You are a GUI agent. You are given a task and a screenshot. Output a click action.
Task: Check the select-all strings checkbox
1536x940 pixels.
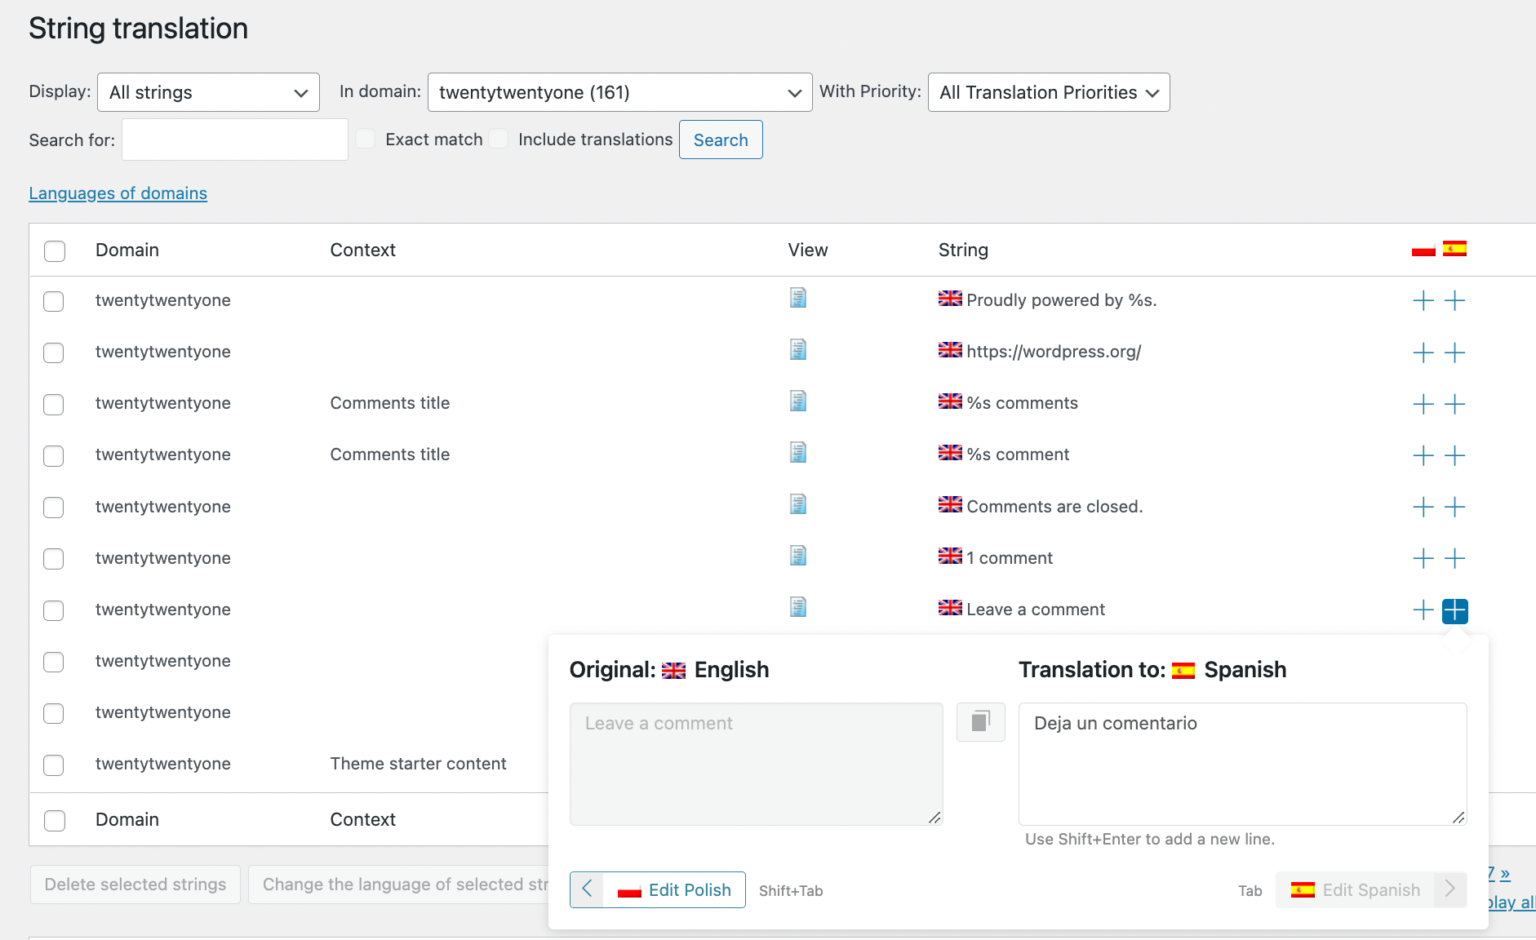point(54,250)
